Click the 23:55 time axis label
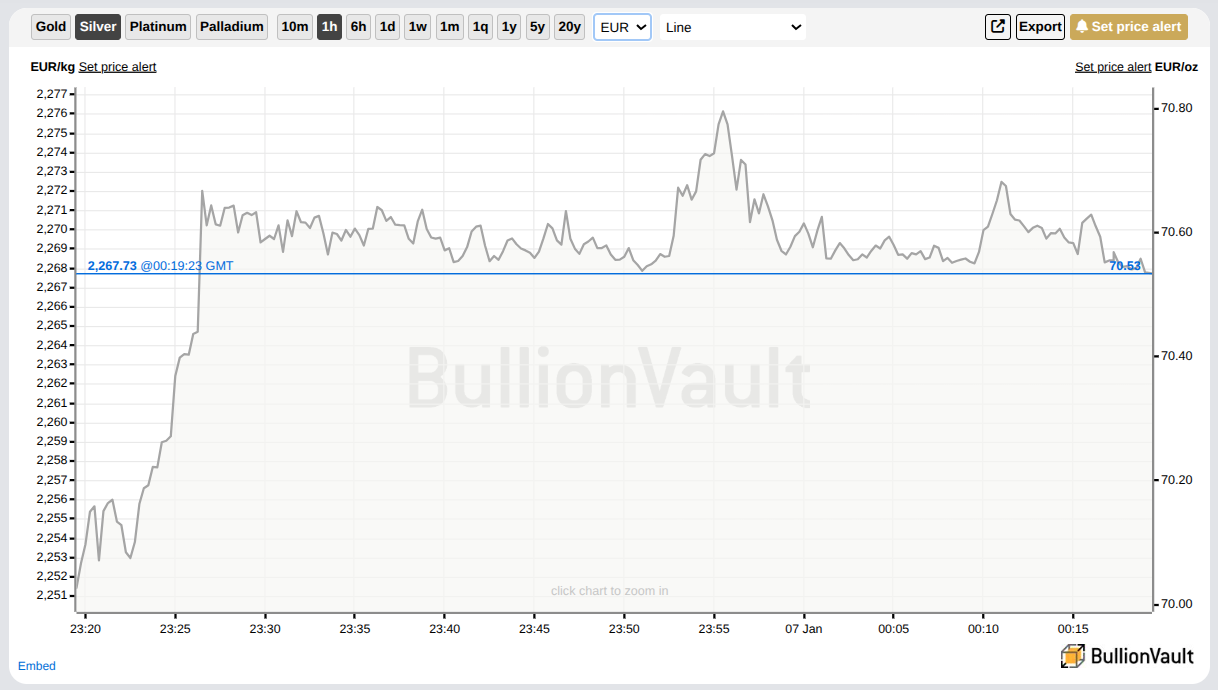The height and width of the screenshot is (690, 1218). [714, 629]
